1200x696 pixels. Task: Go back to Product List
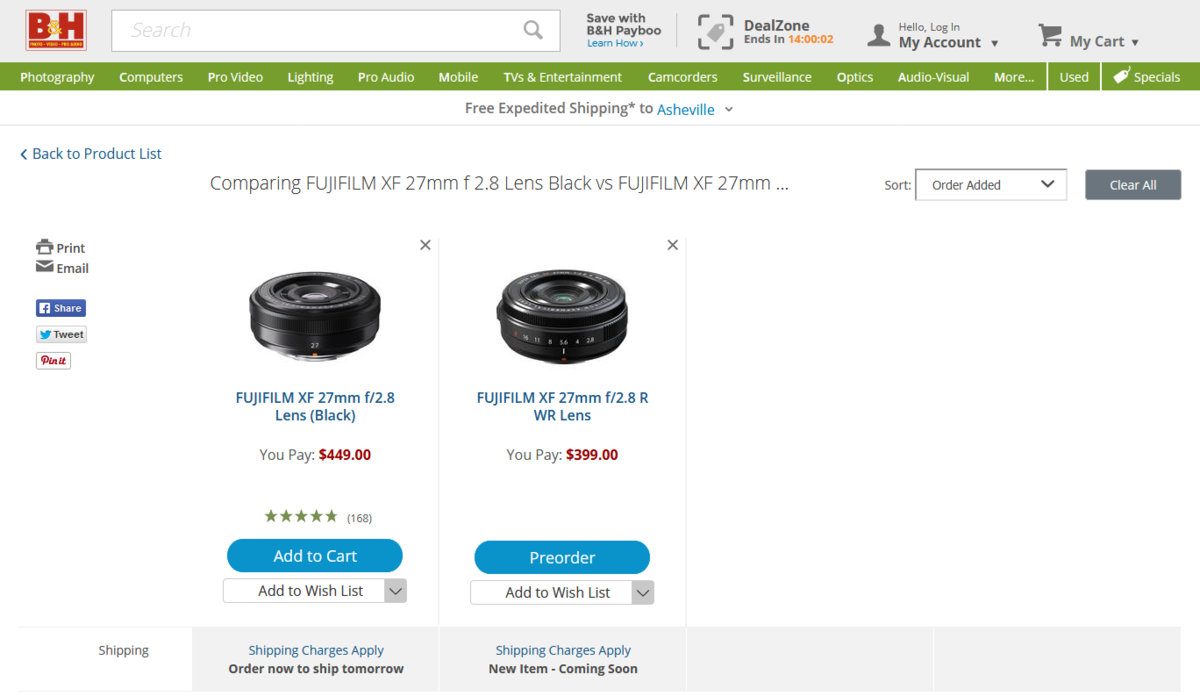coord(91,154)
